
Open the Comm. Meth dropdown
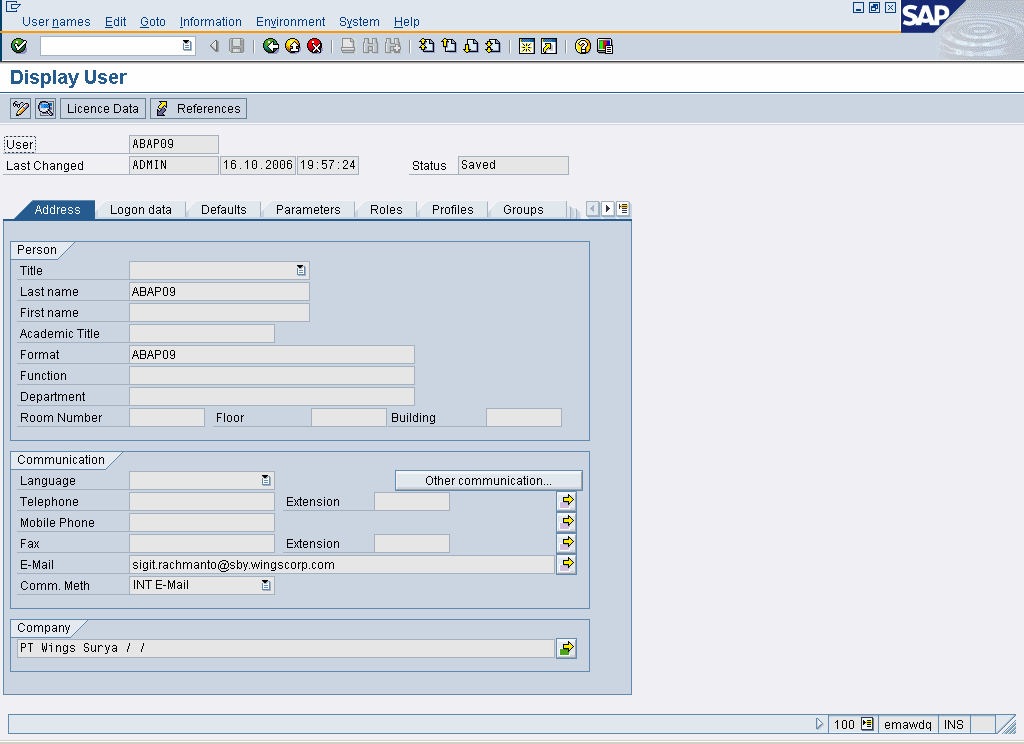pos(266,585)
